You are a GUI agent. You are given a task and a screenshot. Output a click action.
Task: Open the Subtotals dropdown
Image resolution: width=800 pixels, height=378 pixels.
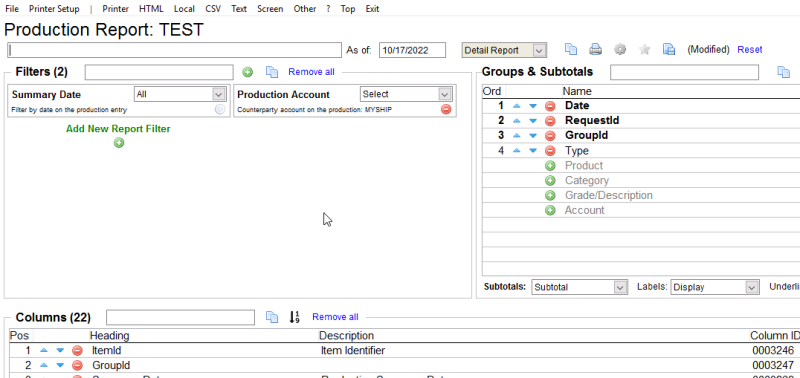[580, 287]
